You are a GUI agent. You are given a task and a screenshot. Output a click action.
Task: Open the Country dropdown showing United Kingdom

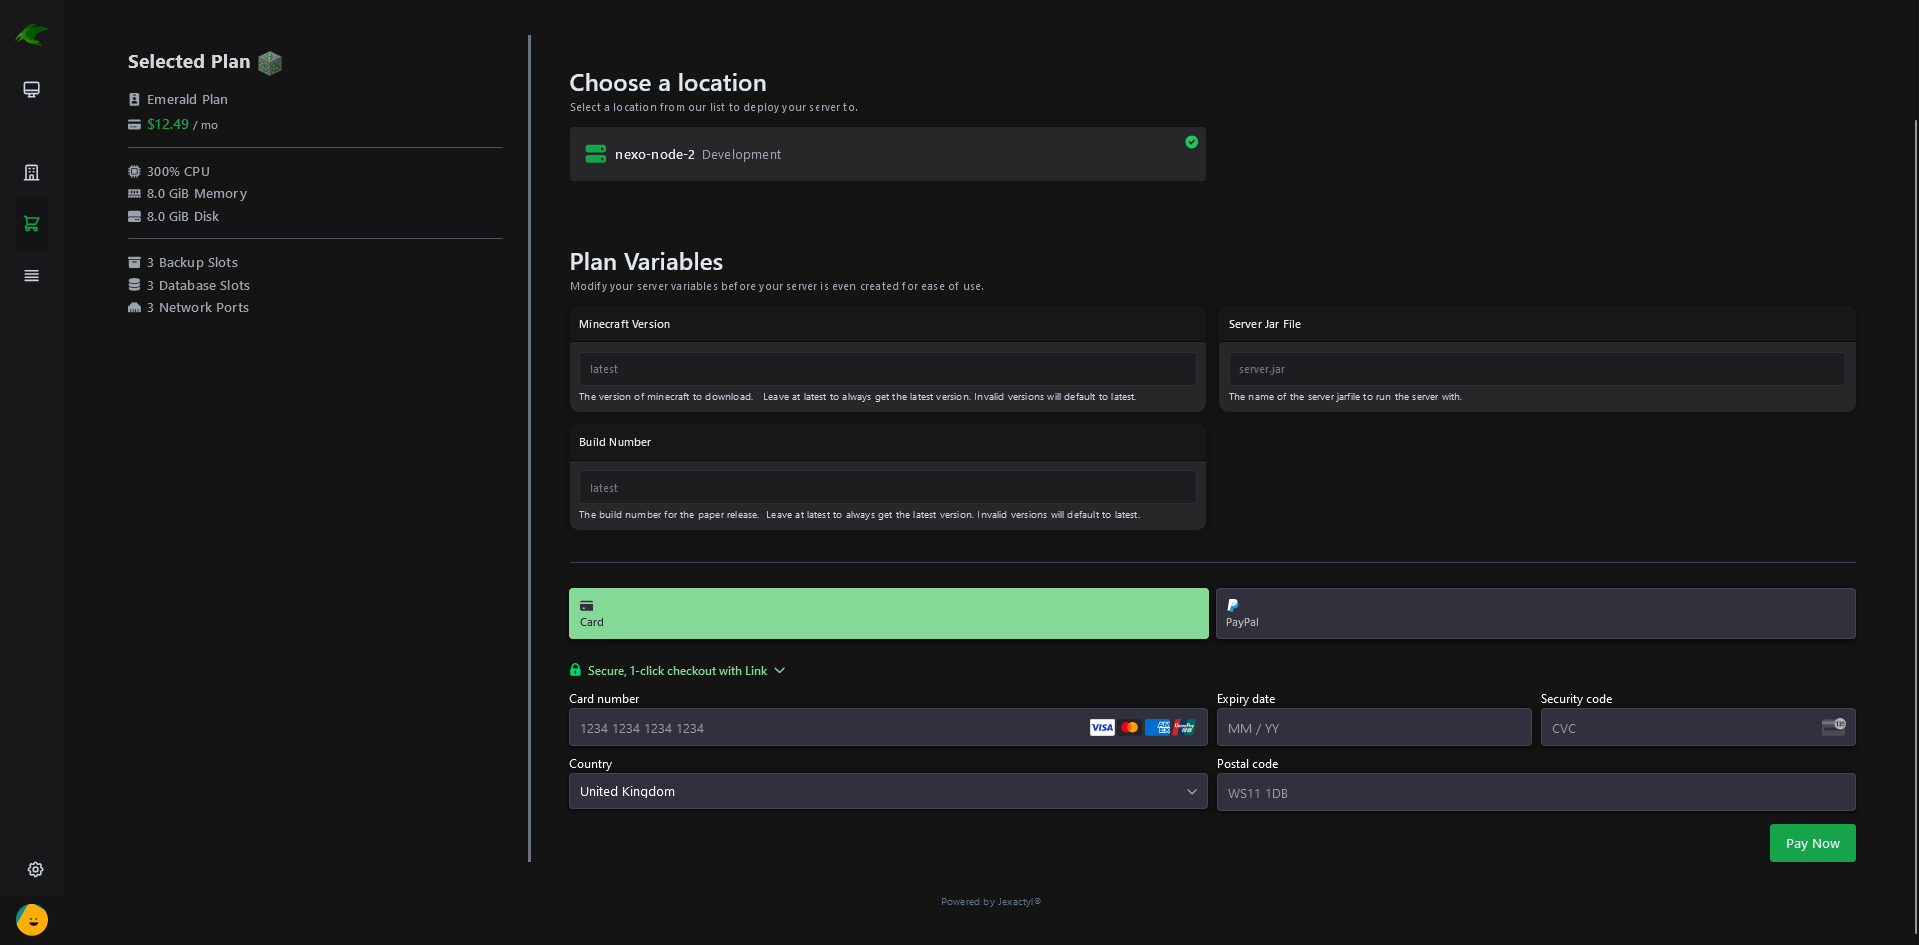tap(888, 791)
